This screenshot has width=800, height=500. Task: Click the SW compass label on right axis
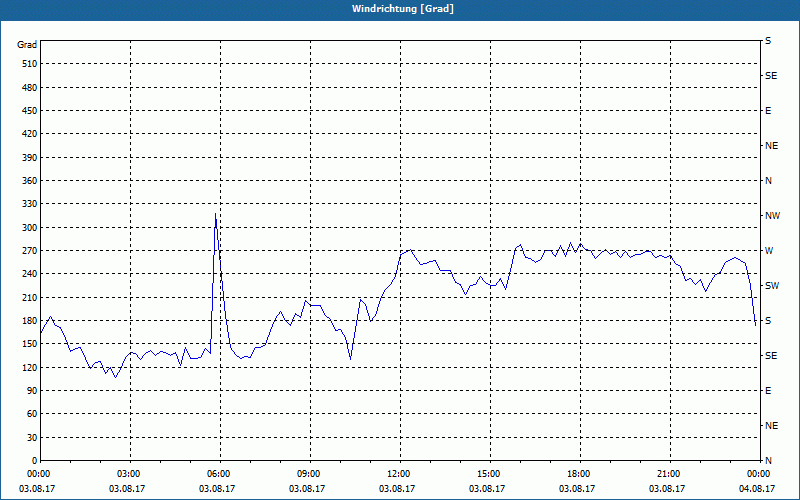click(772, 286)
